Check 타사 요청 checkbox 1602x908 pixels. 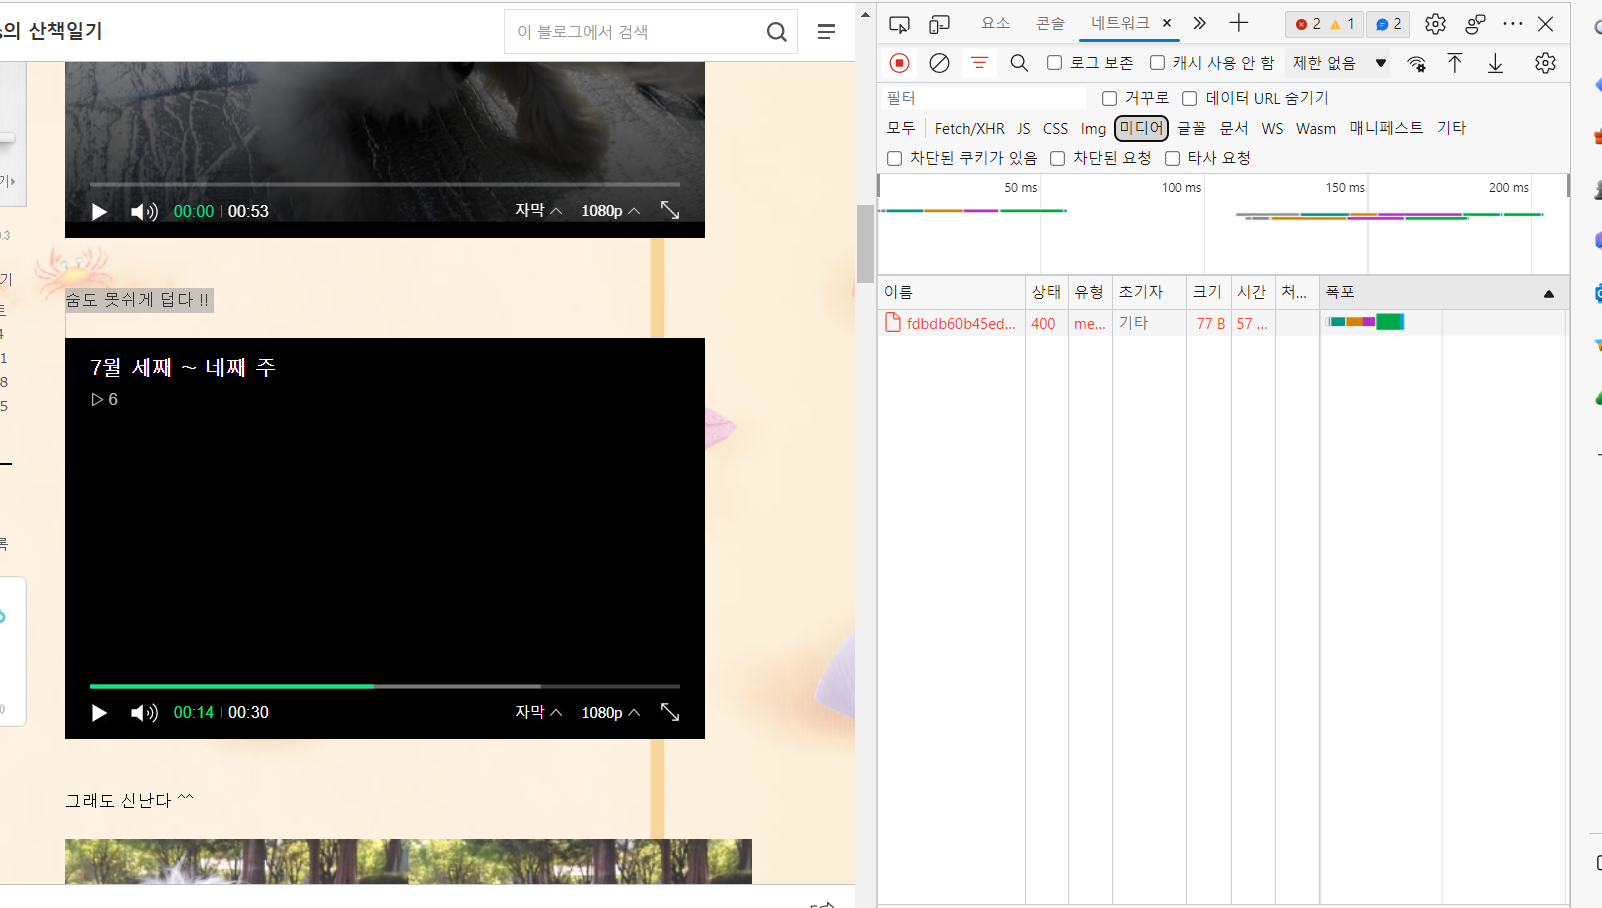click(1172, 158)
